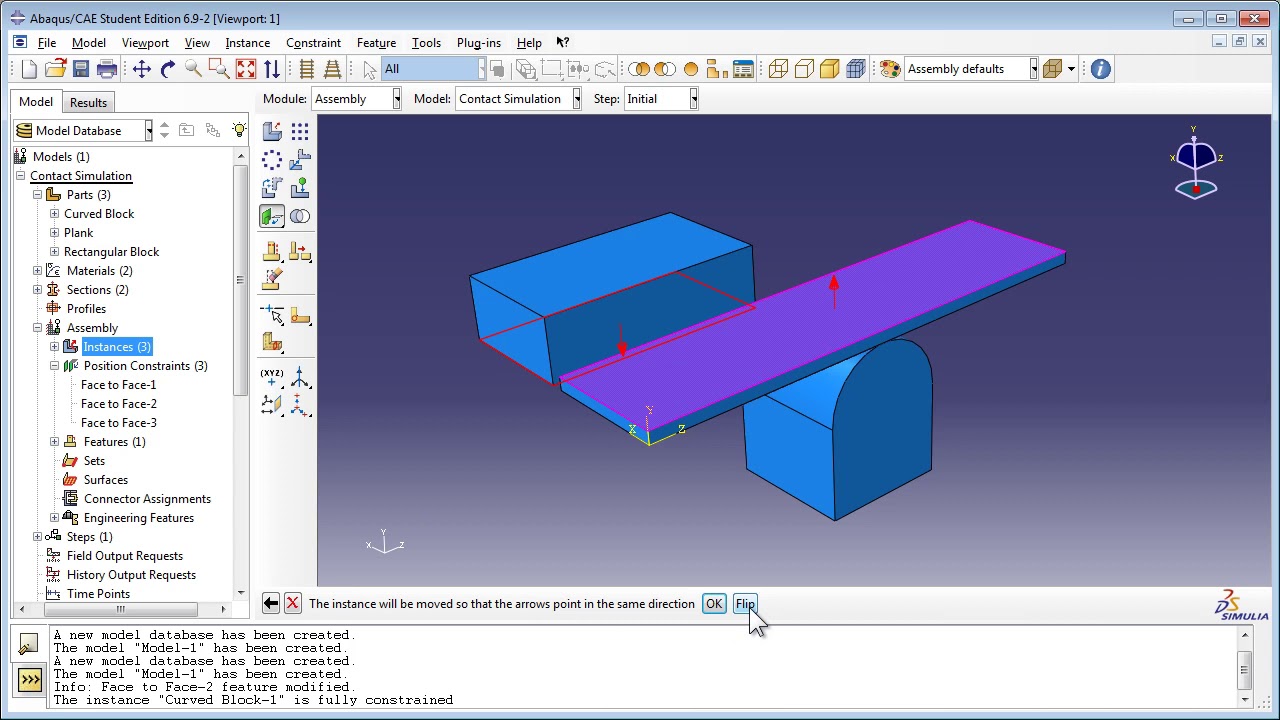1280x720 pixels.
Task: Click the Radial Pattern tool icon
Action: click(272, 159)
